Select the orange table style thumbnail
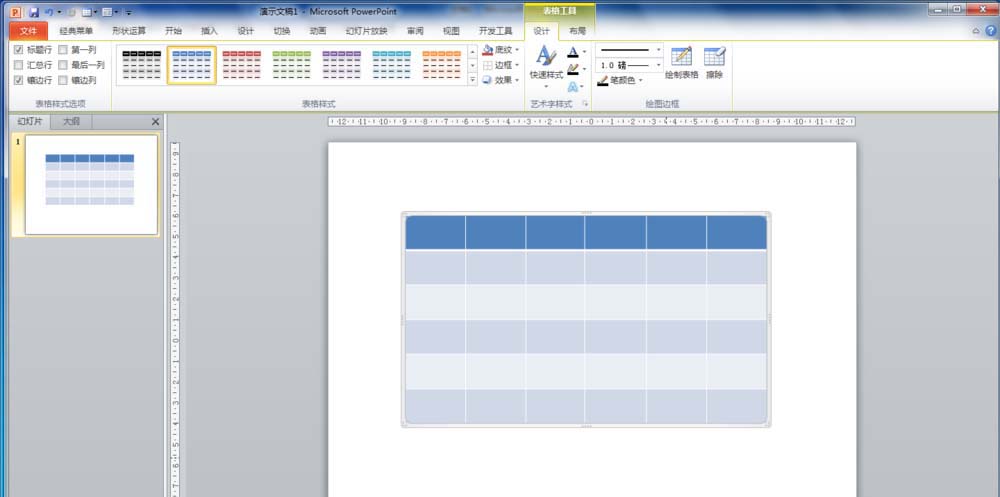The height and width of the screenshot is (497, 1000). [441, 65]
